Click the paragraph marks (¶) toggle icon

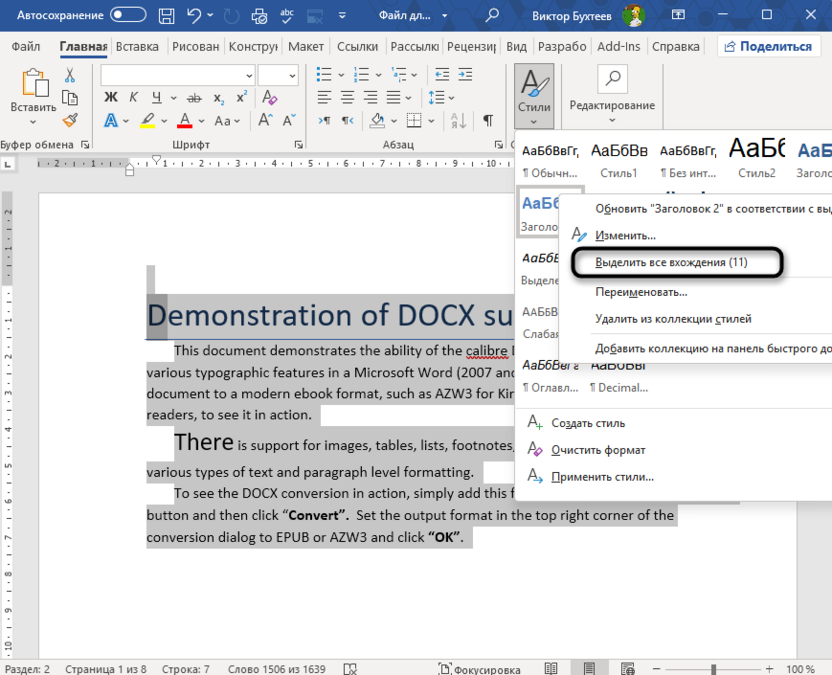489,120
